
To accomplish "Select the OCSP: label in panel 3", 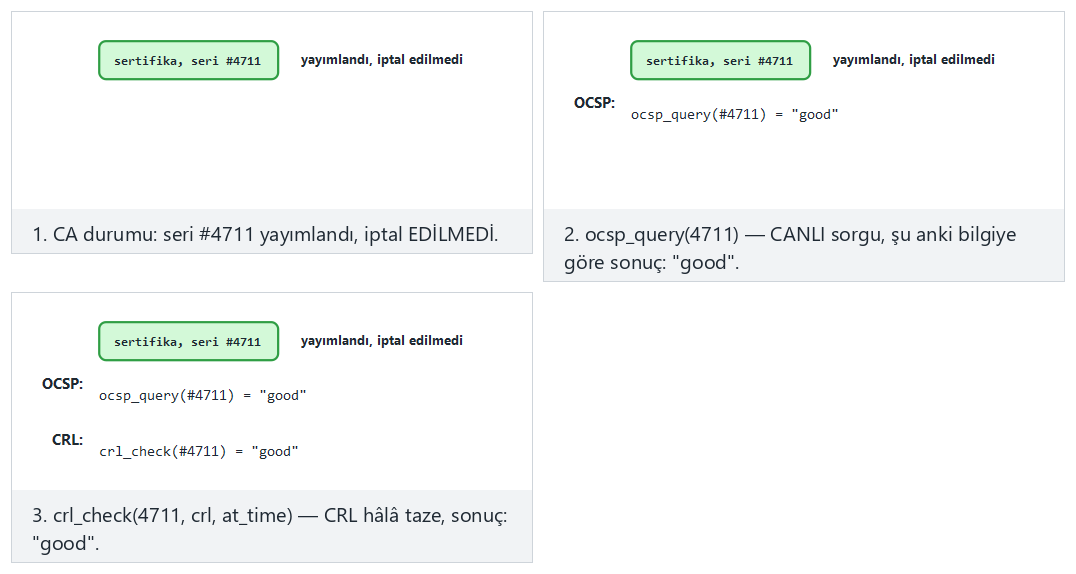I will (x=62, y=384).
